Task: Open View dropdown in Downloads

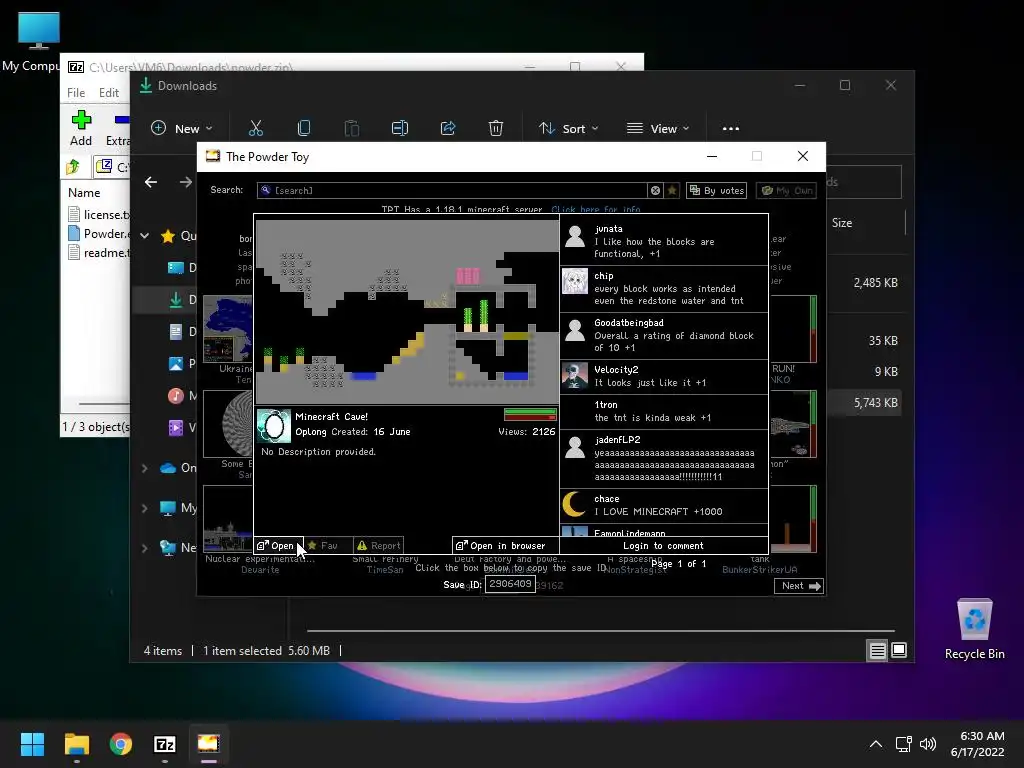Action: tap(658, 129)
